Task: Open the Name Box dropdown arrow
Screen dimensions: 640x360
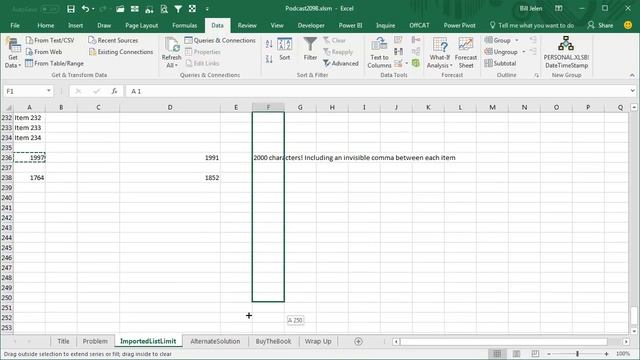Action: pyautogui.click(x=49, y=91)
